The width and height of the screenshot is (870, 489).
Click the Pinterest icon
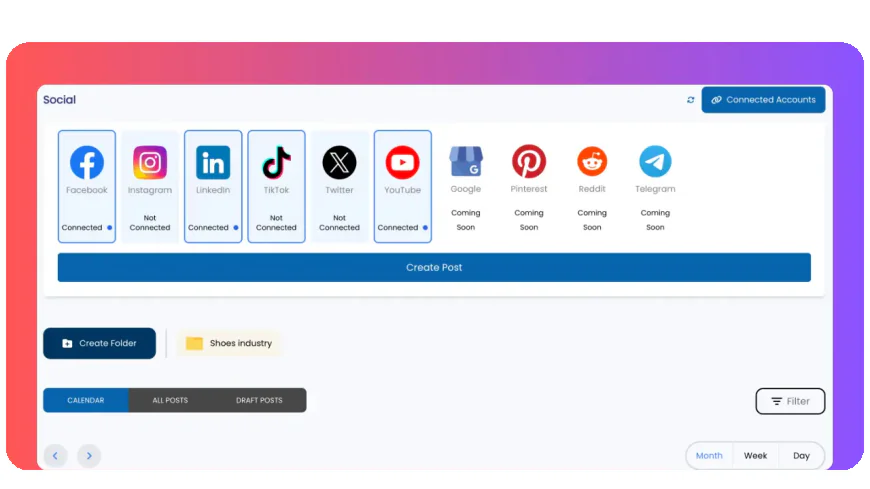529,162
